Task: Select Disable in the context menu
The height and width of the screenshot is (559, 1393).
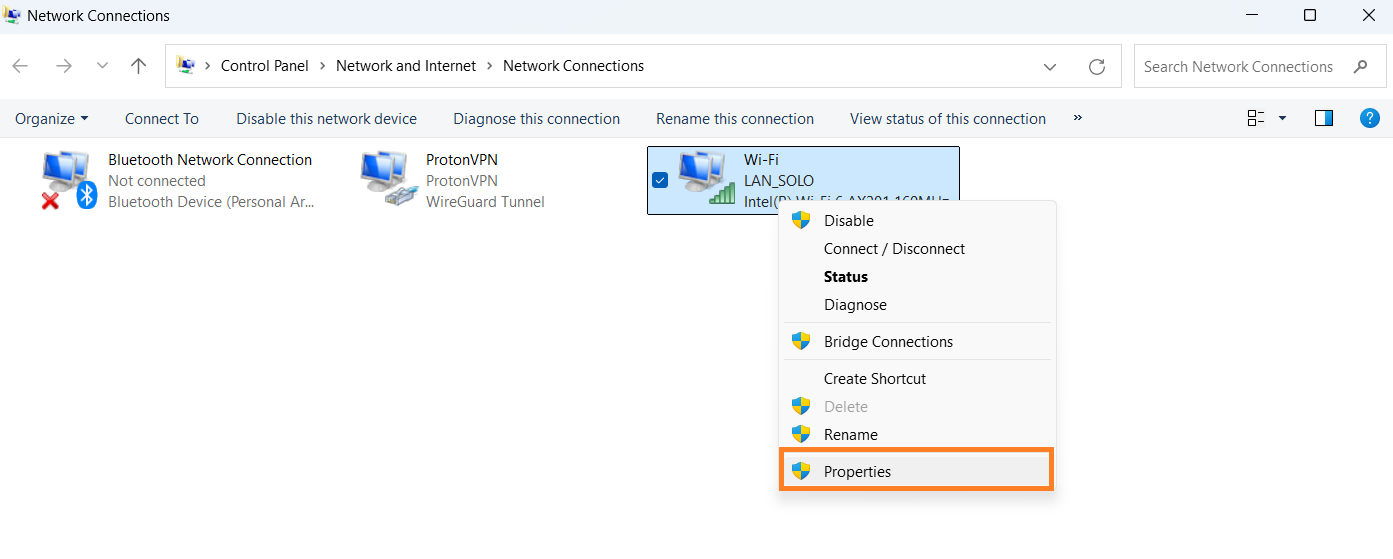Action: tap(848, 220)
